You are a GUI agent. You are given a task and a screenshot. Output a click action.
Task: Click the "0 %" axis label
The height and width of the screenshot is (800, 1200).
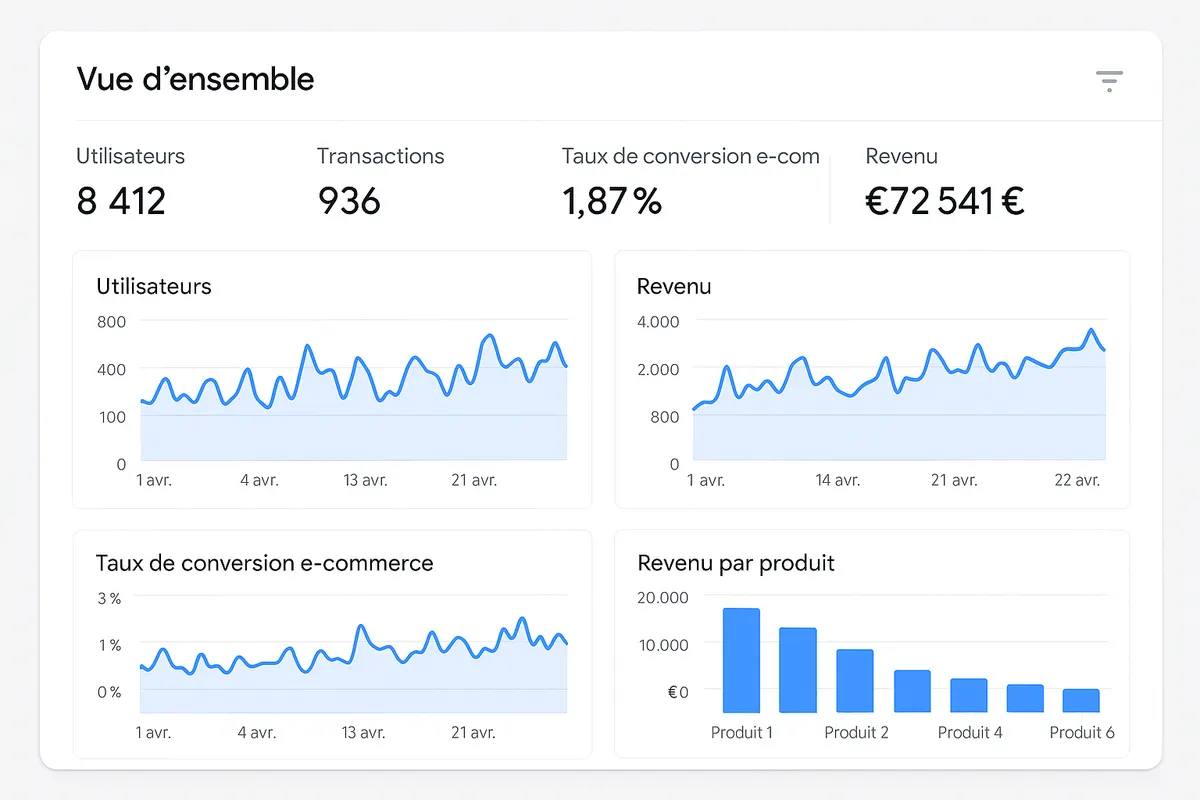tap(109, 691)
